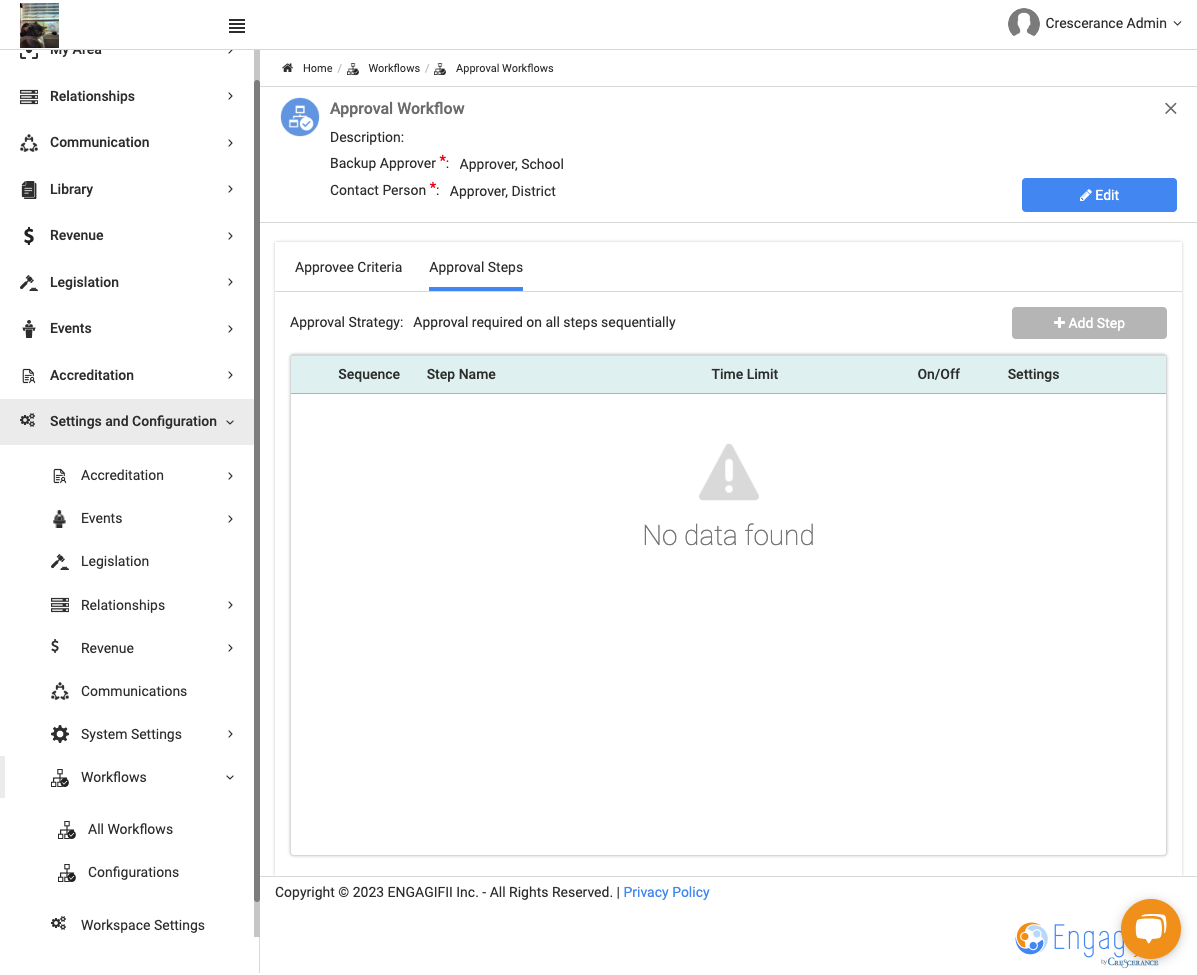Click the Relationships main menu icon
The height and width of the screenshot is (975, 1197).
tap(29, 96)
